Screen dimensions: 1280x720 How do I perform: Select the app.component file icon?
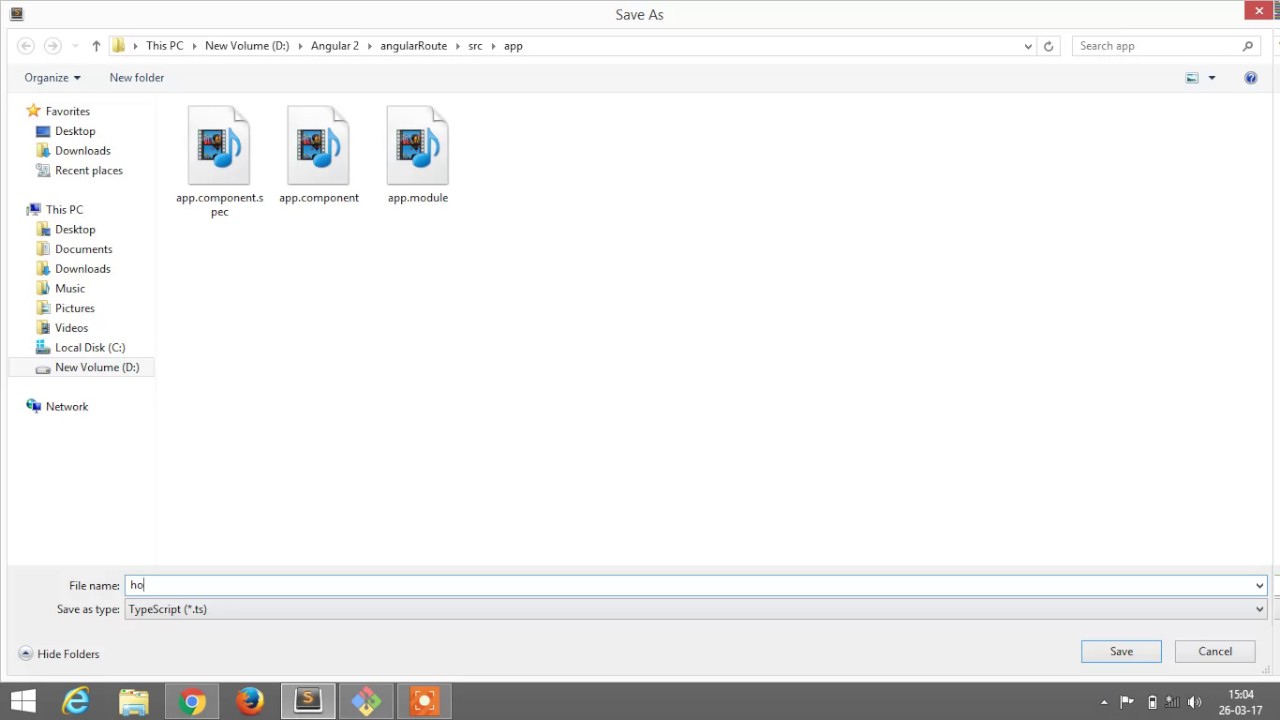[318, 146]
